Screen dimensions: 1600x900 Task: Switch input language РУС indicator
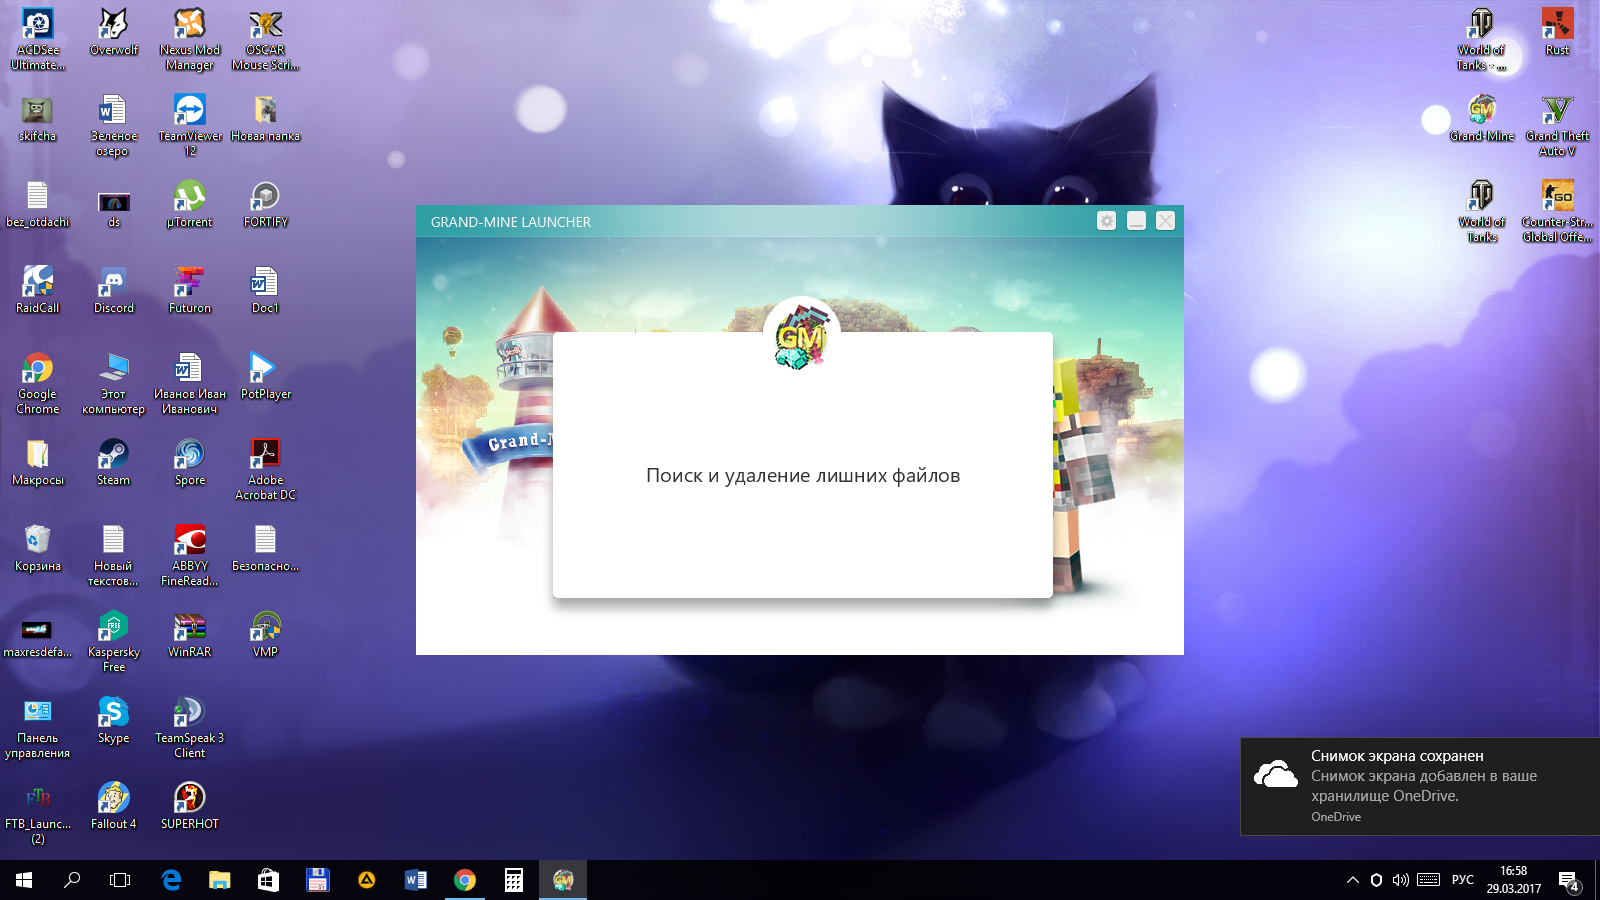click(x=1463, y=880)
